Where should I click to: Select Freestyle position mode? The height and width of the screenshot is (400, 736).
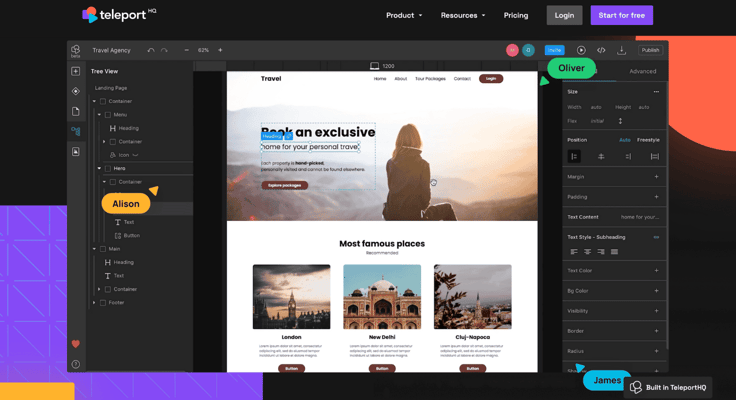(648, 140)
